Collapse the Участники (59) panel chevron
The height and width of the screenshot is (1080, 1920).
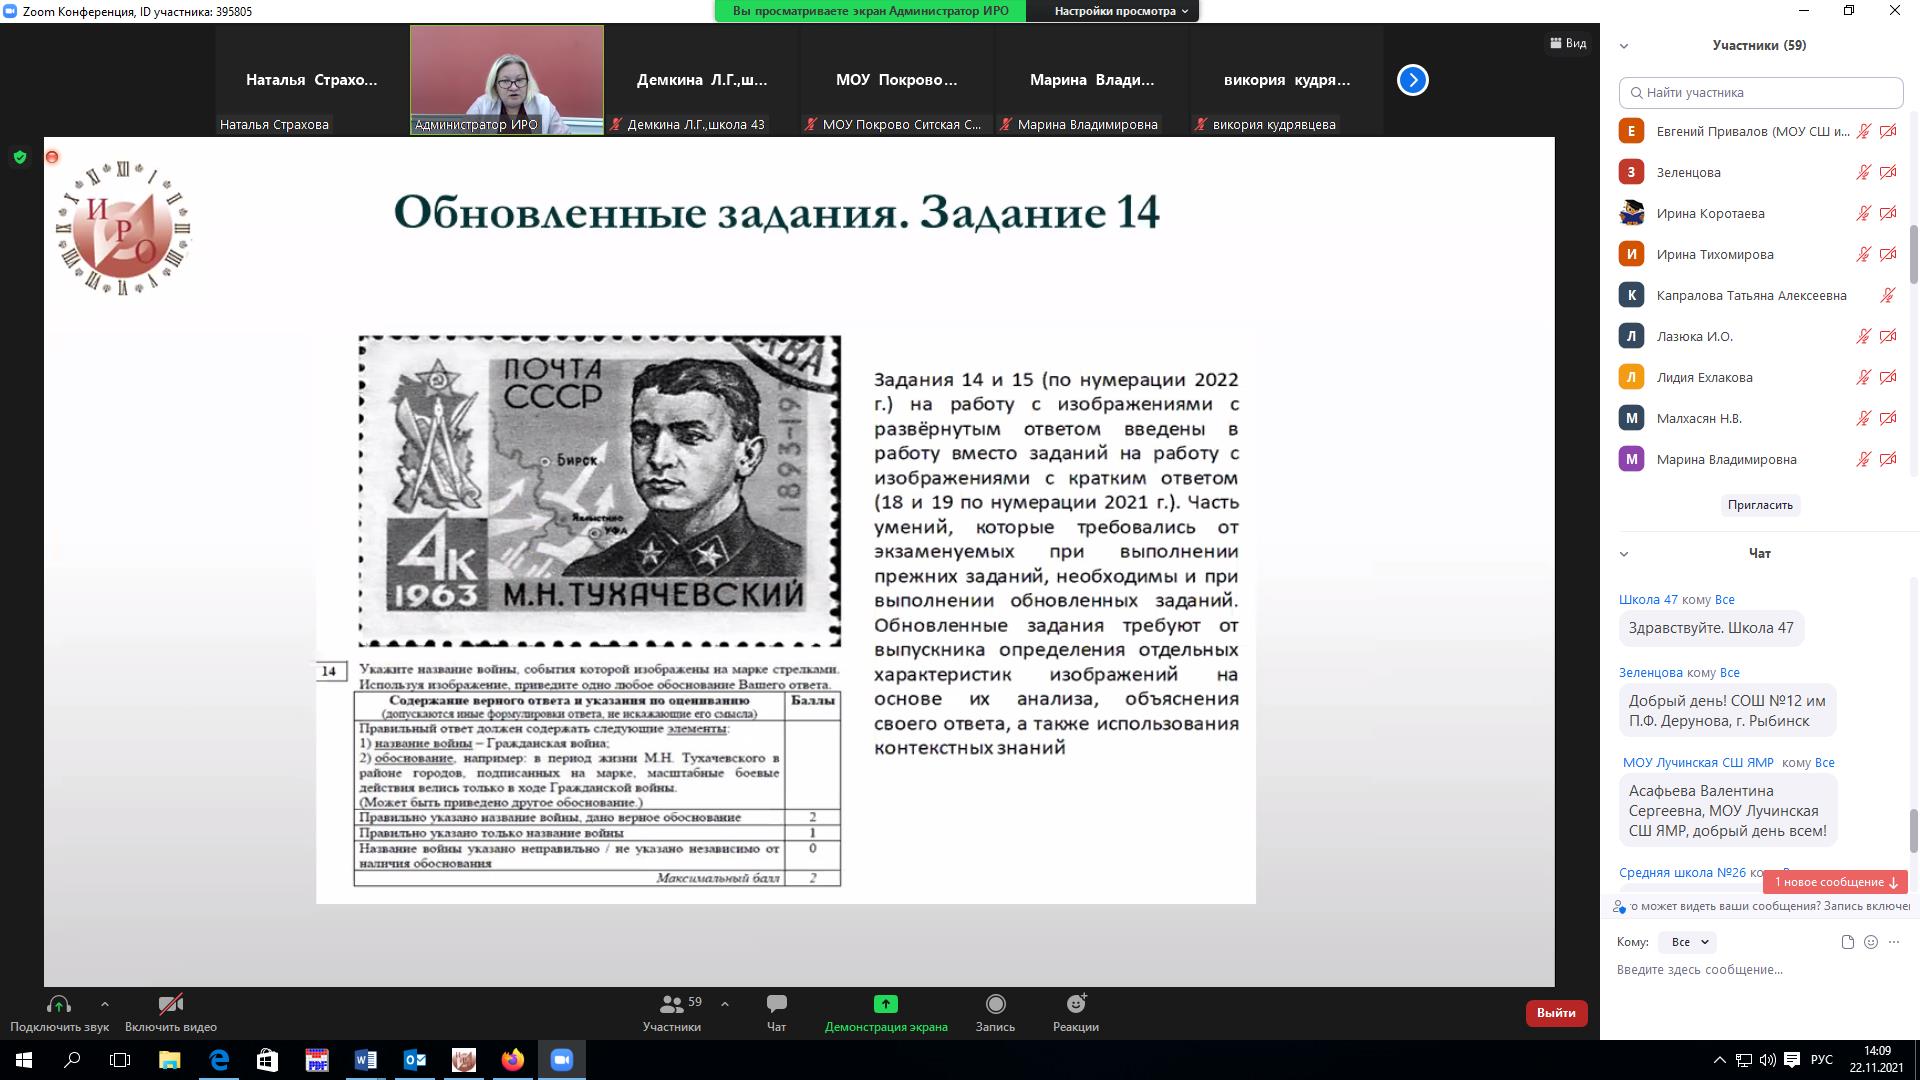(x=1624, y=46)
